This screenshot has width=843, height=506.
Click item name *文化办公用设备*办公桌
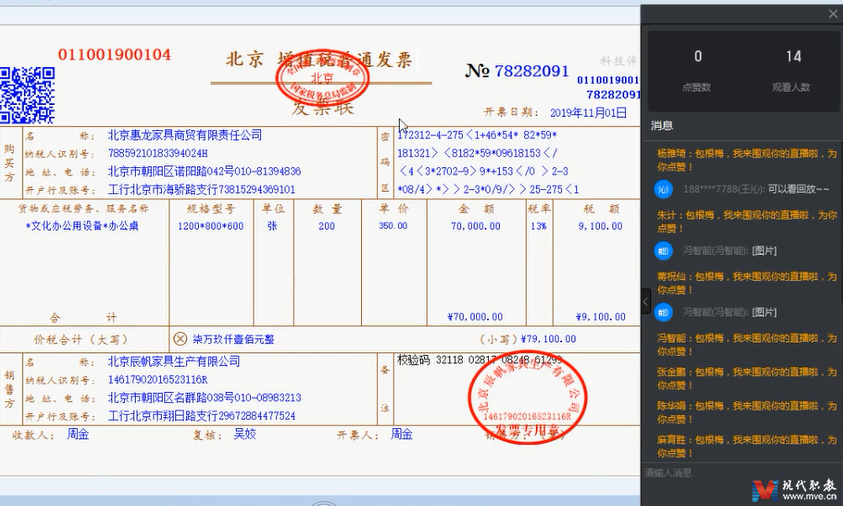pyautogui.click(x=82, y=226)
